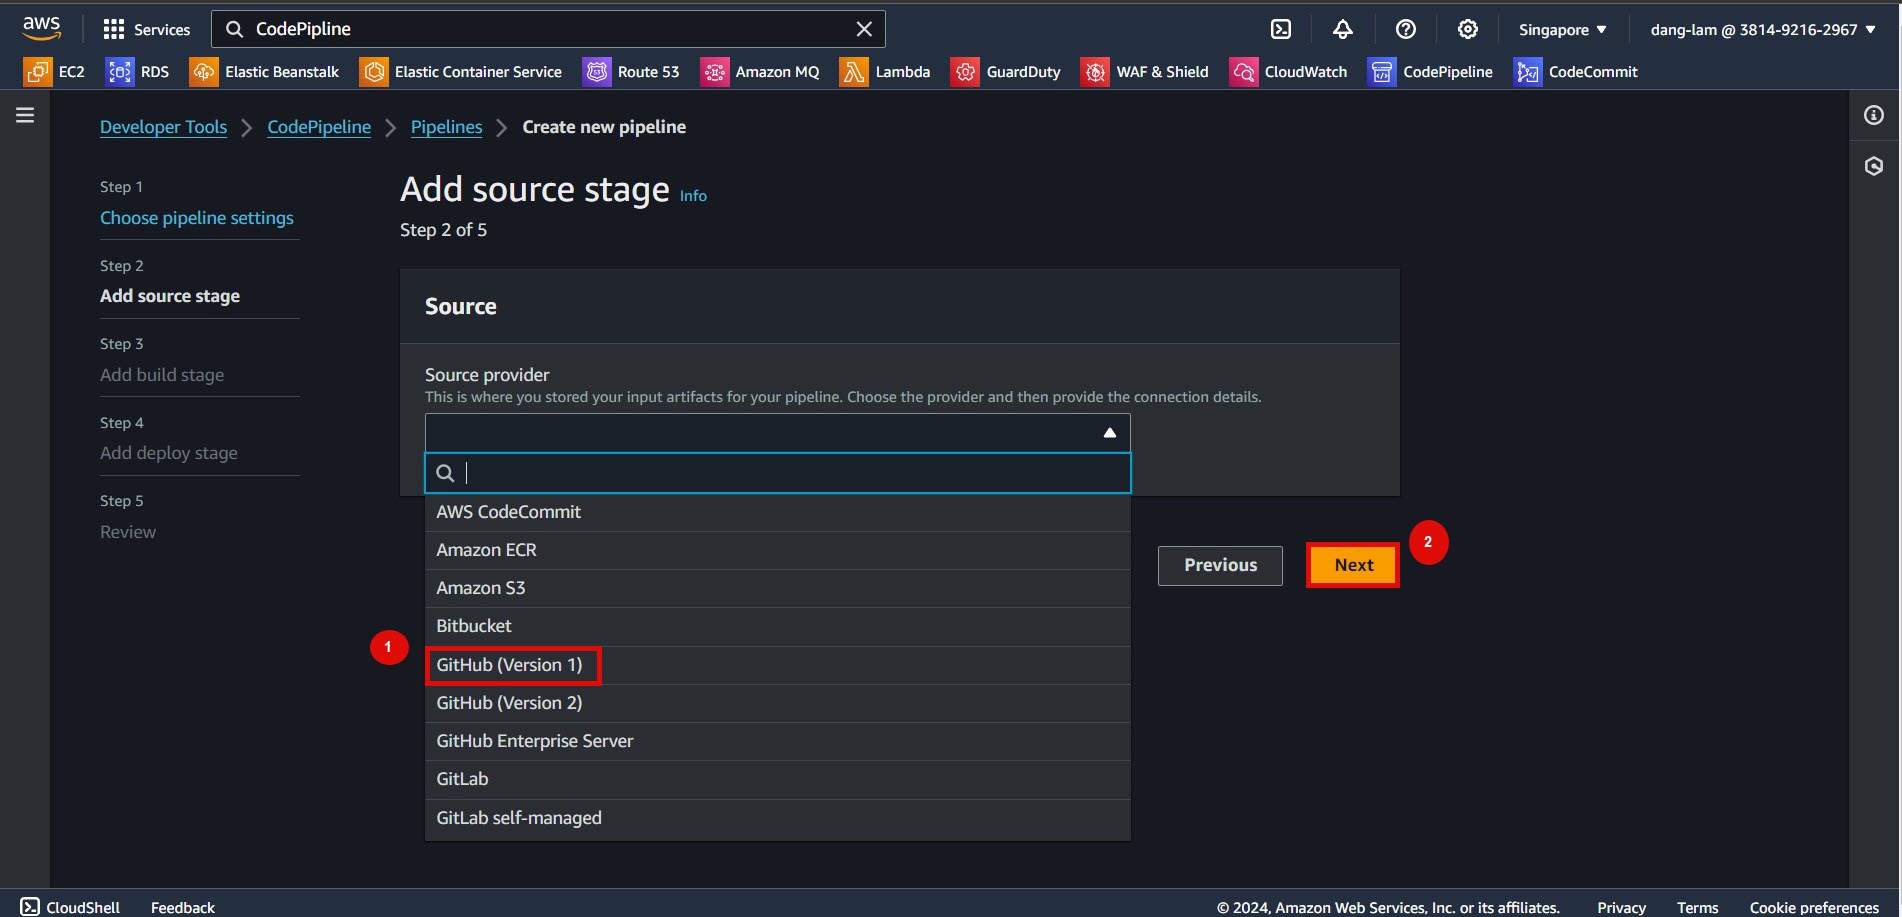Click the Review step label
Screen dimensions: 1902x917
[128, 532]
